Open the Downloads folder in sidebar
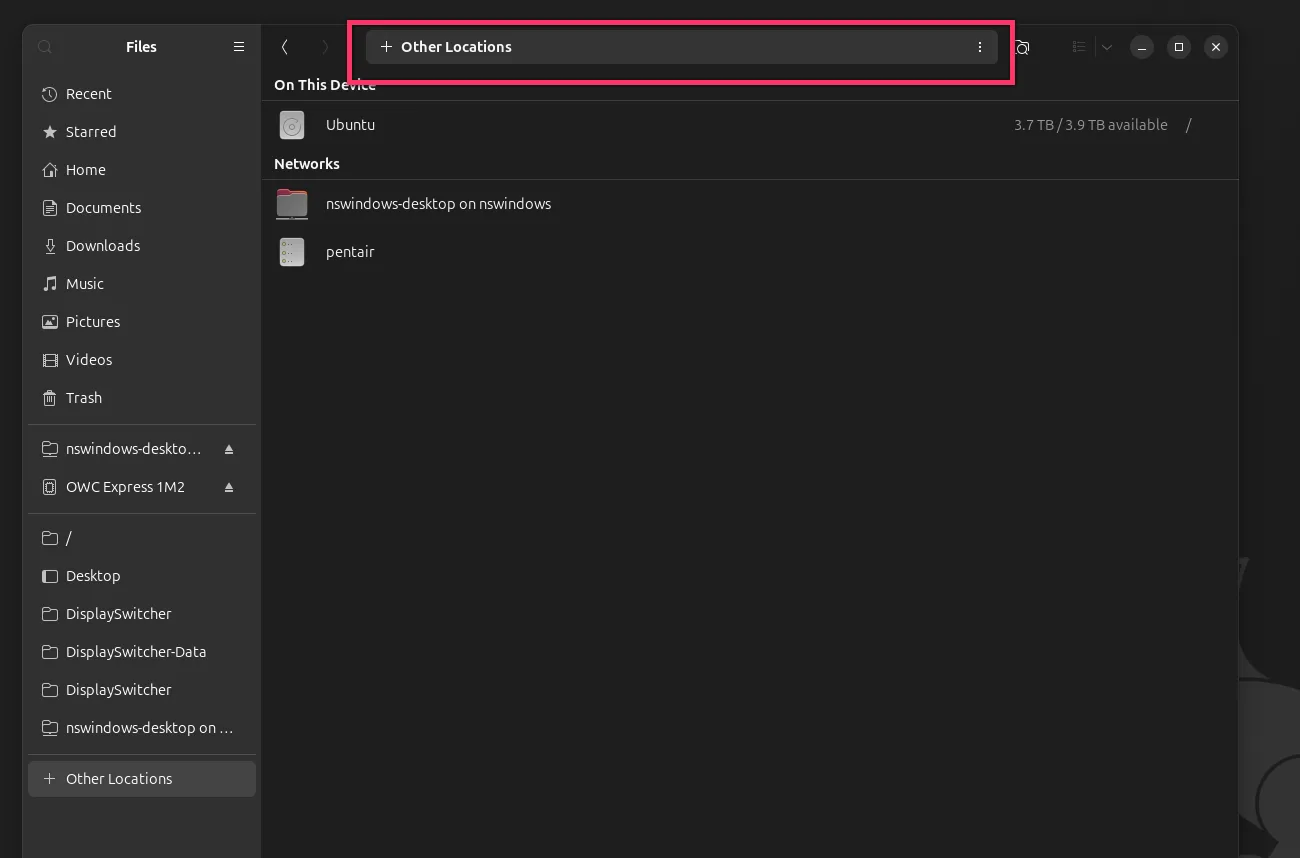This screenshot has height=858, width=1300. (142, 246)
